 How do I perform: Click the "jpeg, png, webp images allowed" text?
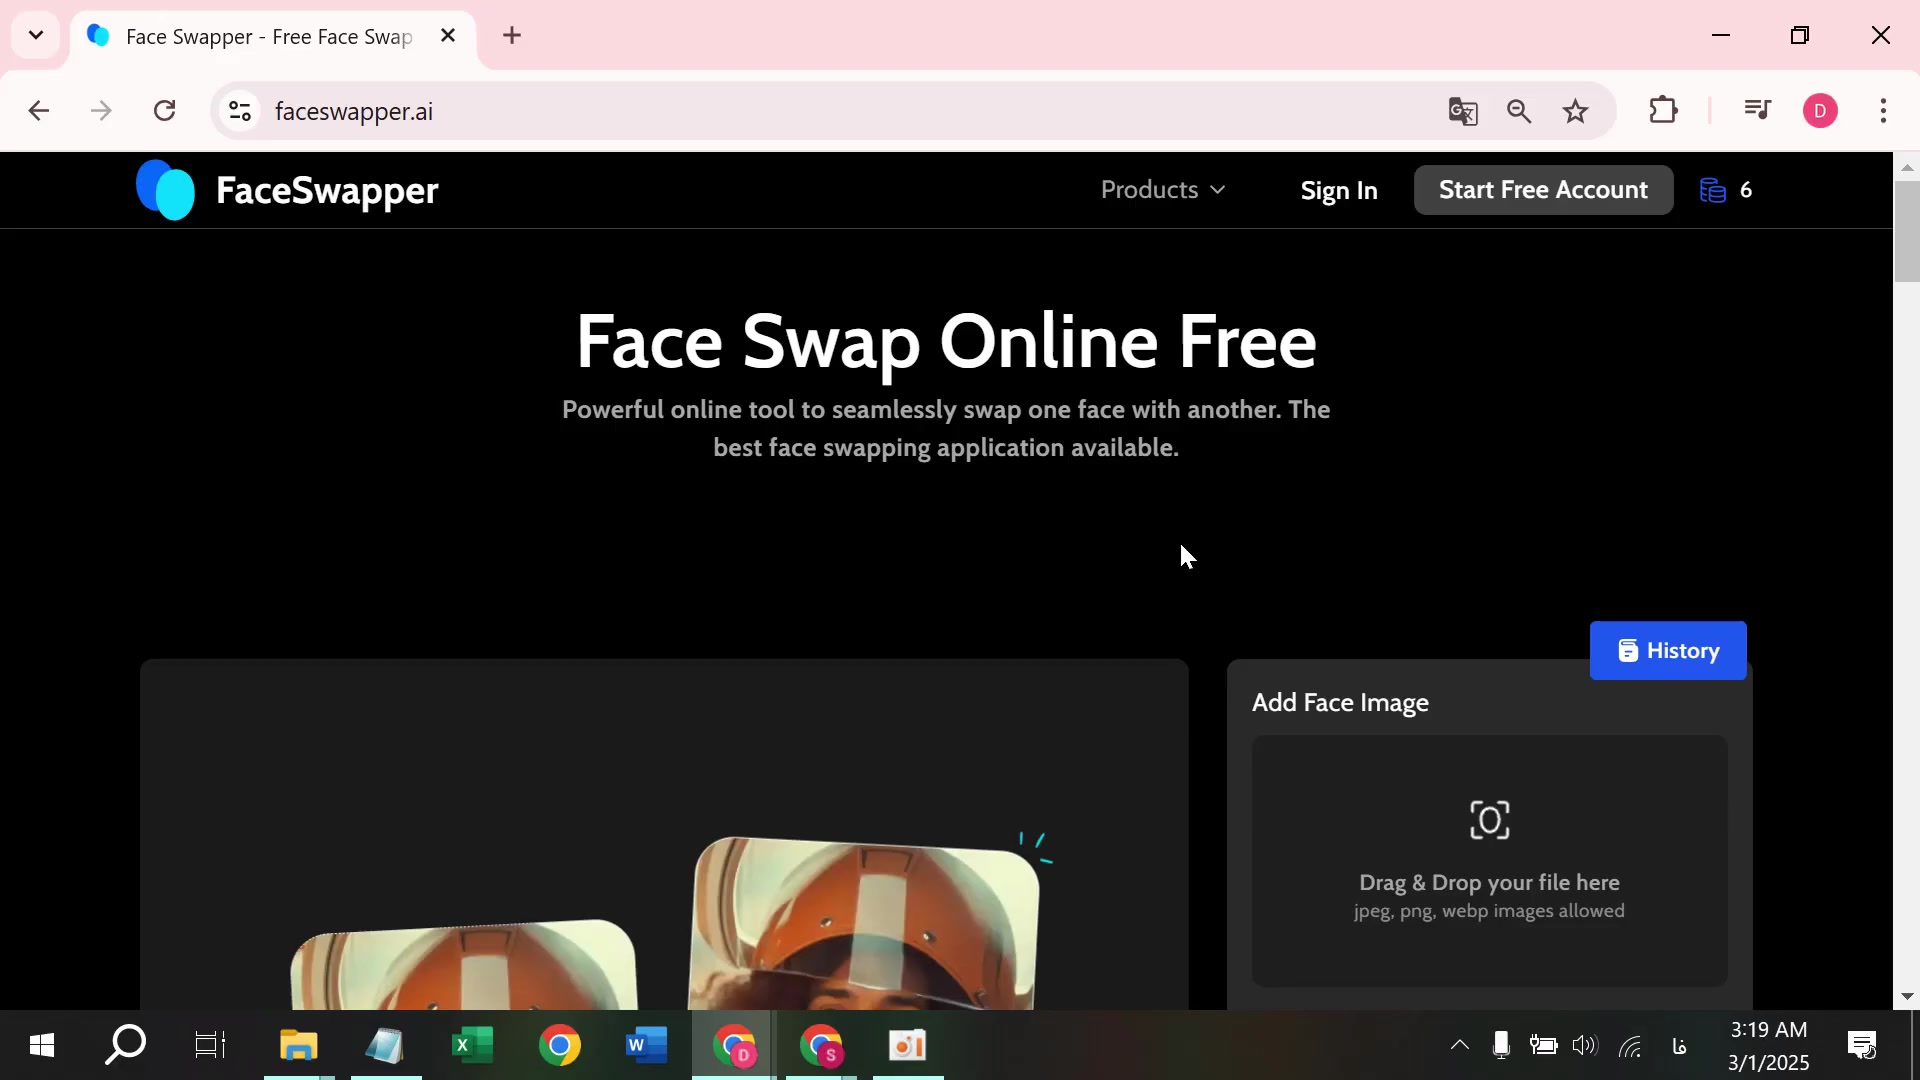point(1489,911)
